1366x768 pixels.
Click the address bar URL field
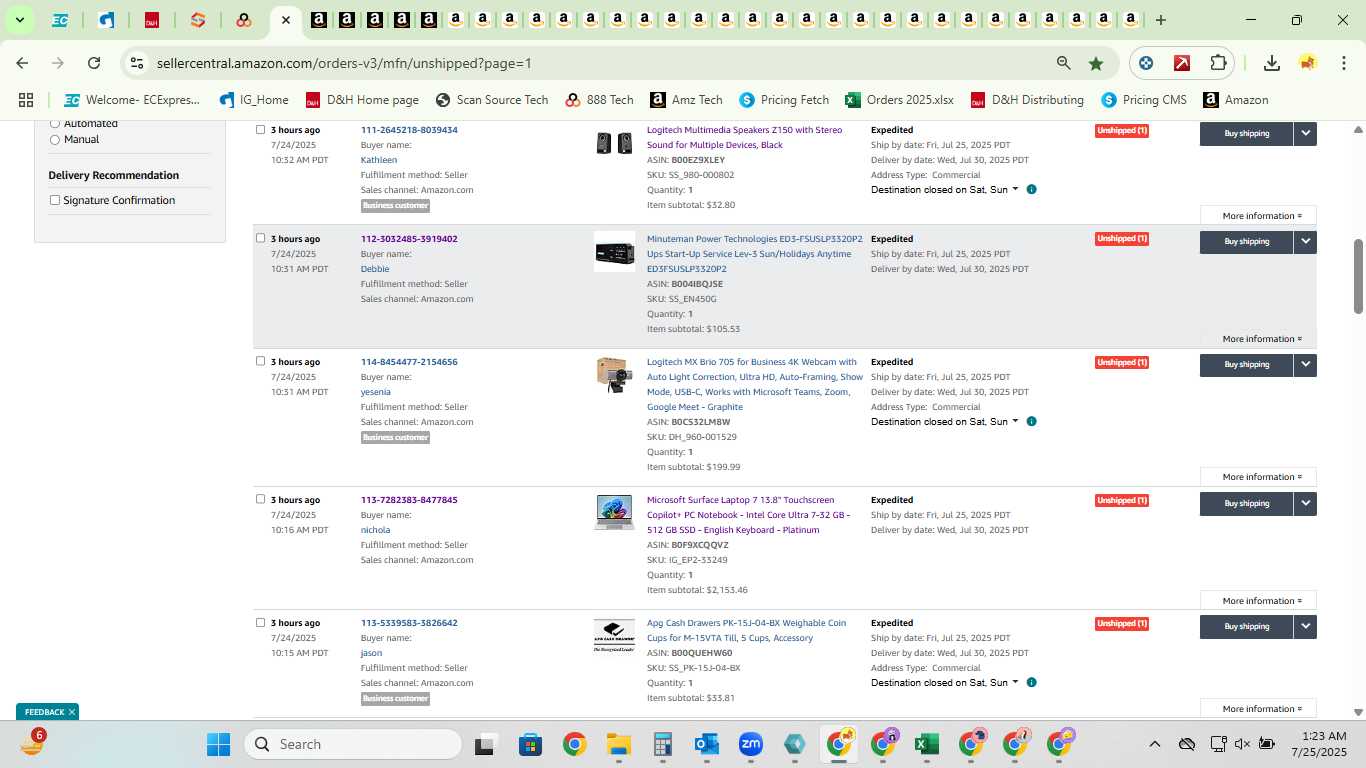pyautogui.click(x=595, y=63)
